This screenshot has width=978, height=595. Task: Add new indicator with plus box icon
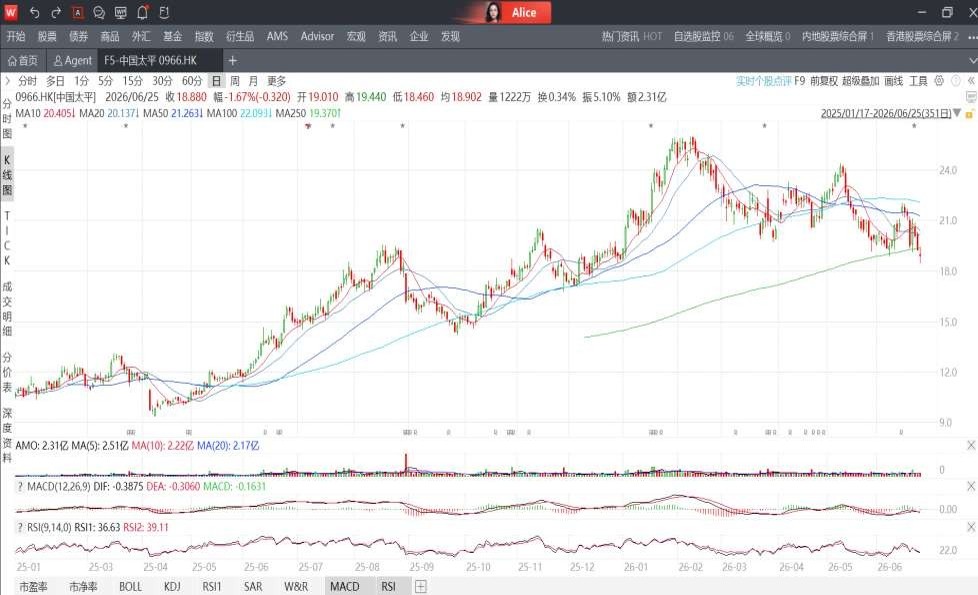[421, 586]
